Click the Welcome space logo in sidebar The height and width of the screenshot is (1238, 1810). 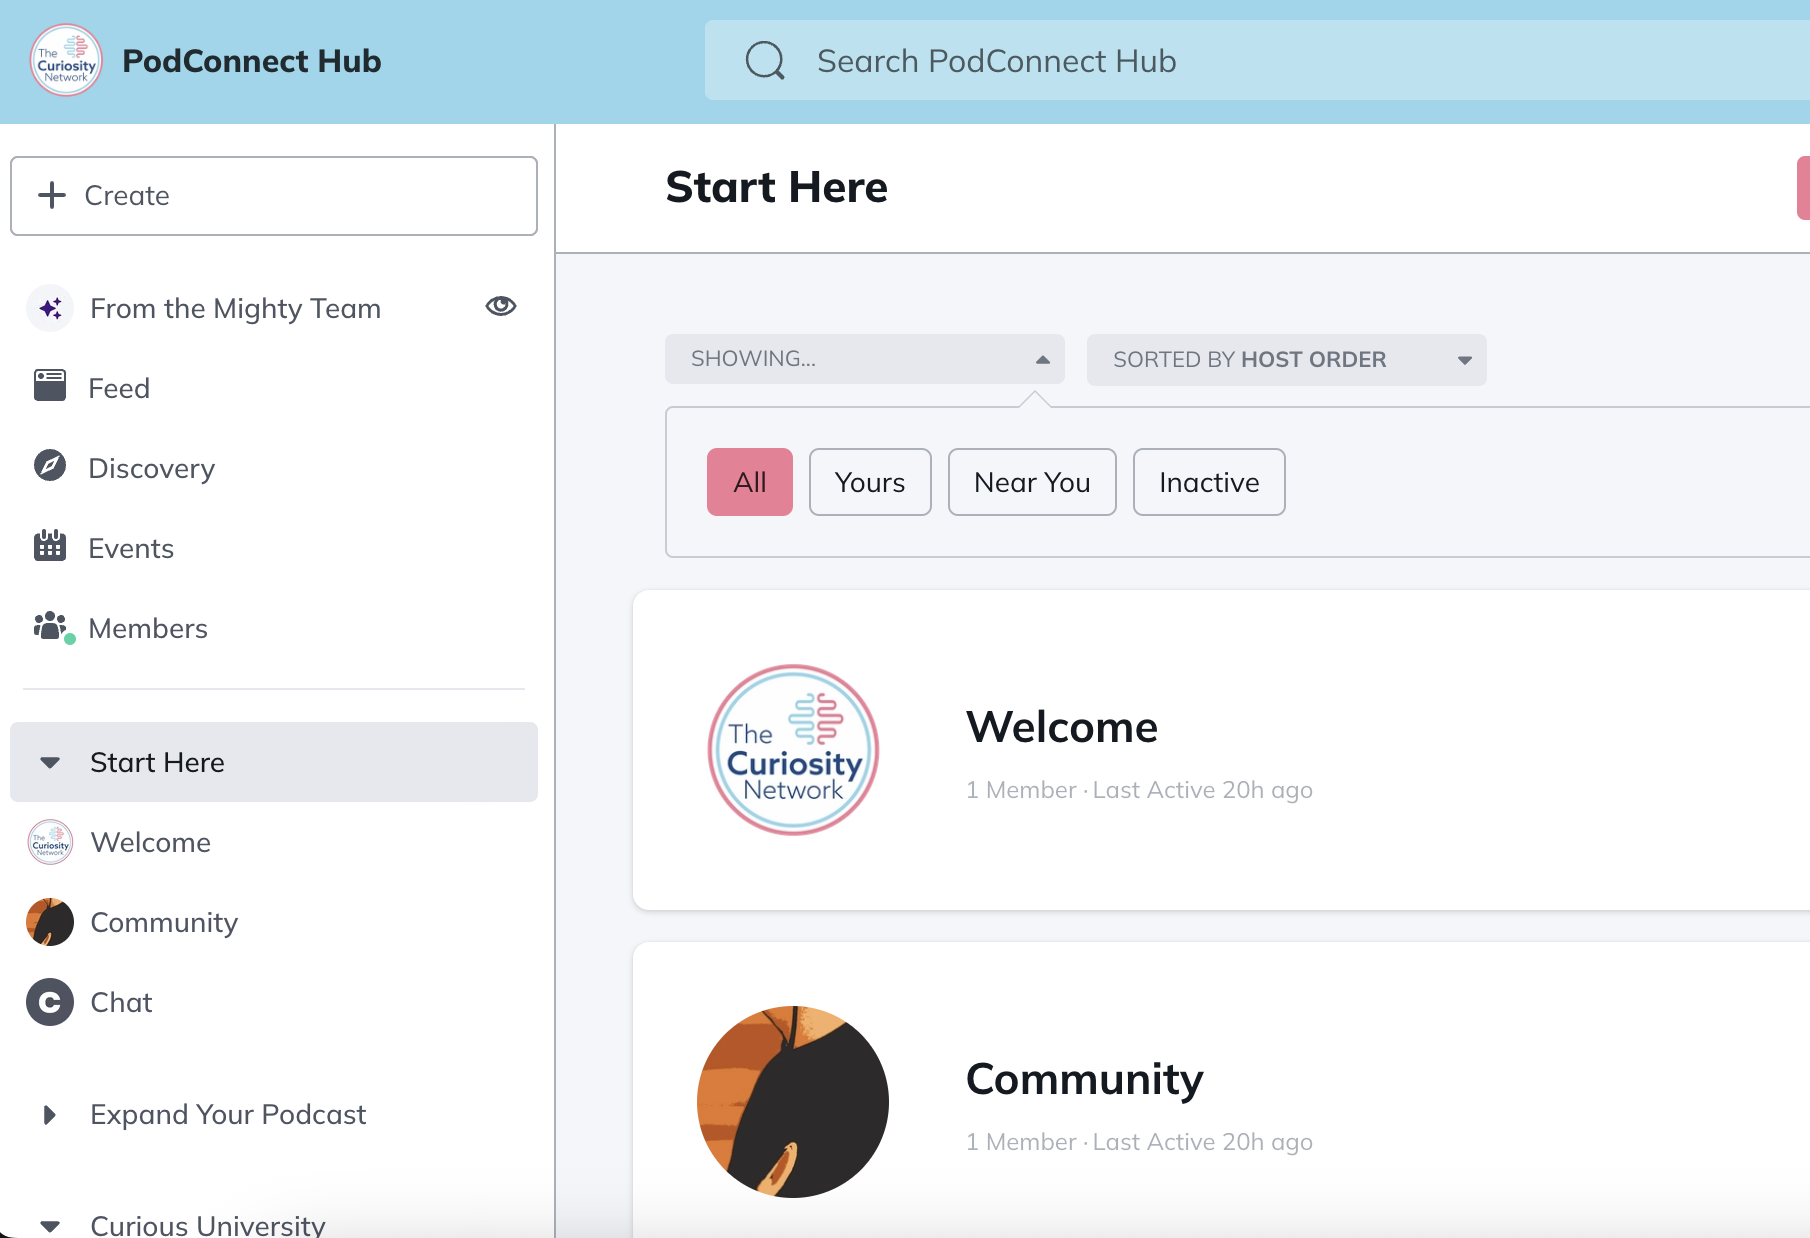click(50, 842)
